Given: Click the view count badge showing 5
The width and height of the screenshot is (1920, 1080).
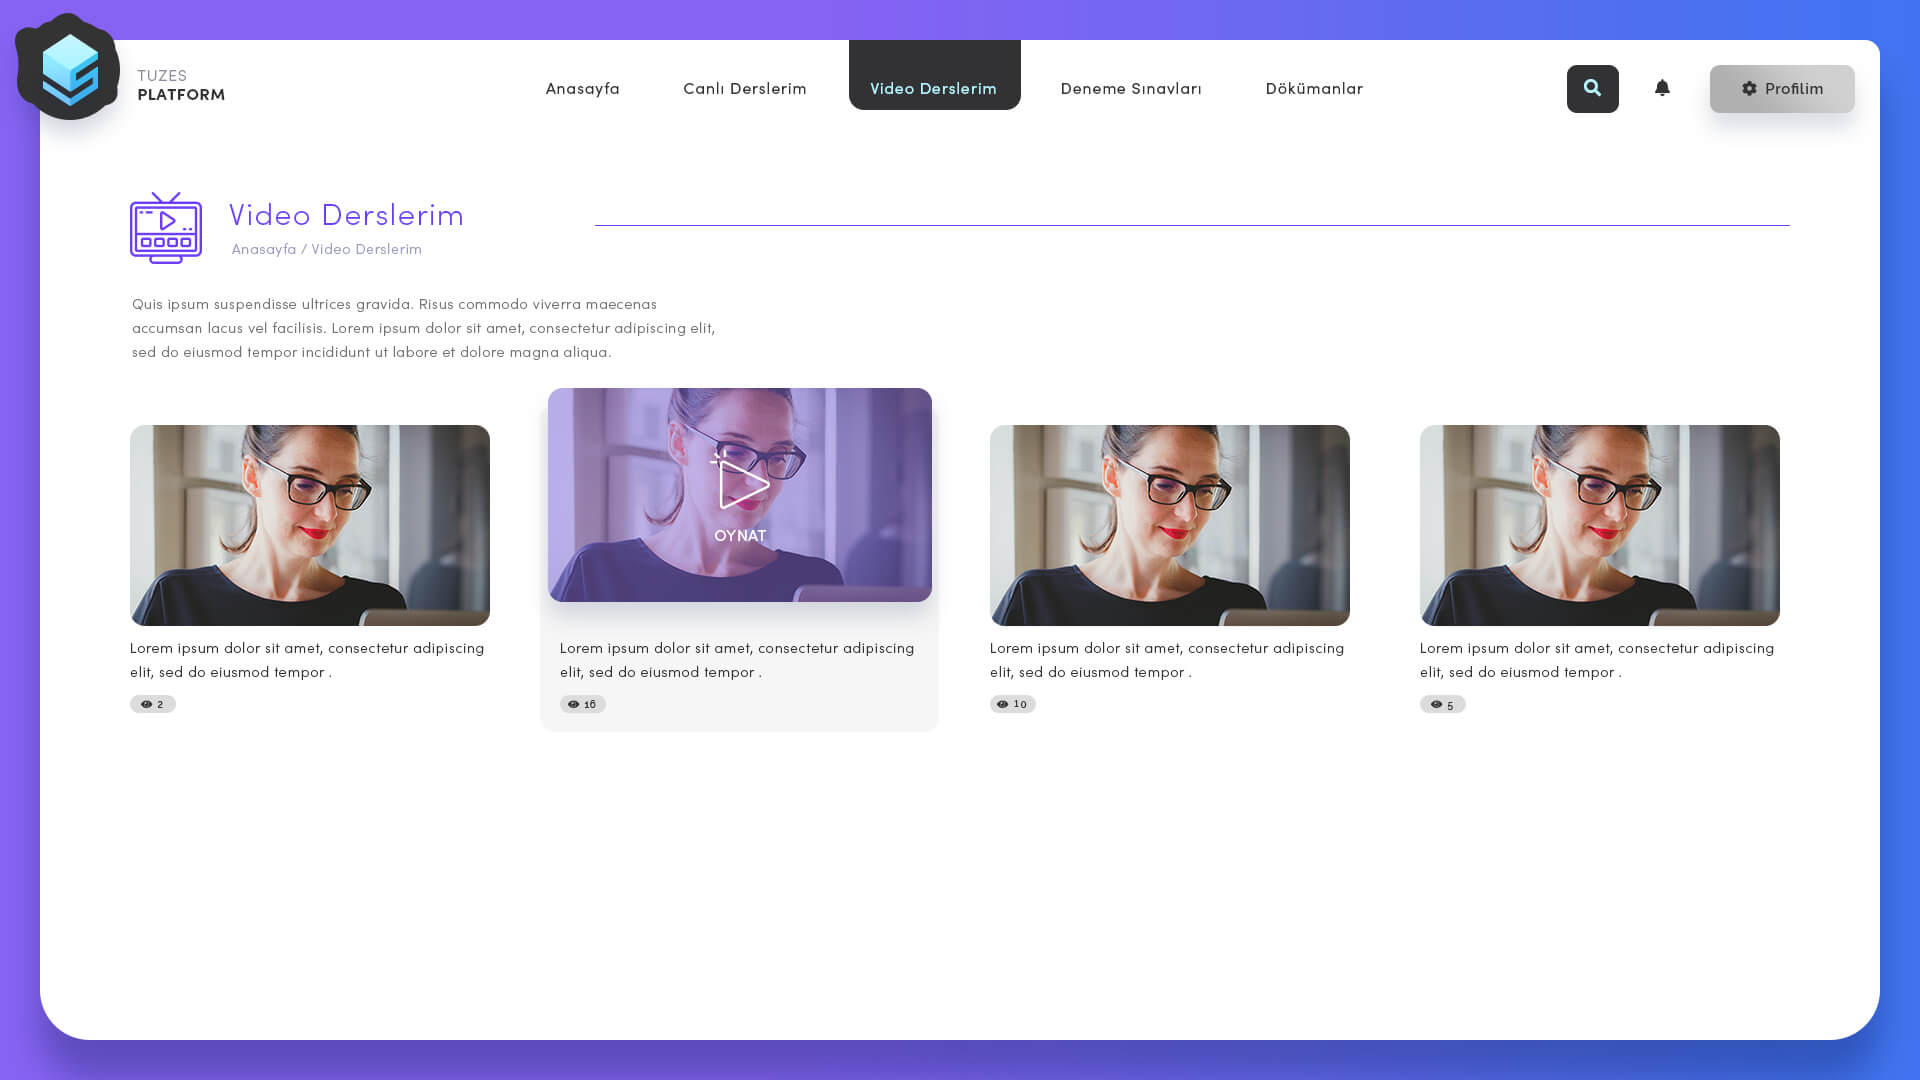Looking at the screenshot, I should (x=1443, y=704).
